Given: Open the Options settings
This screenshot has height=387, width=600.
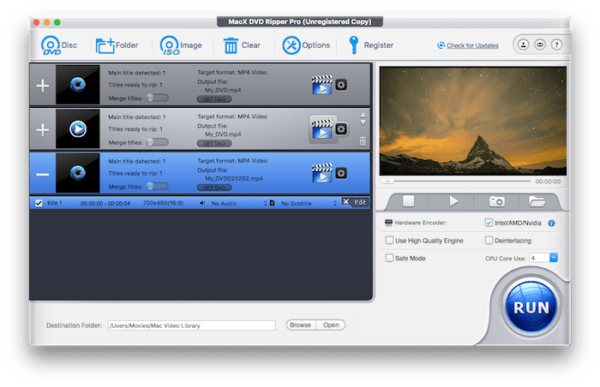Looking at the screenshot, I should click(x=306, y=45).
